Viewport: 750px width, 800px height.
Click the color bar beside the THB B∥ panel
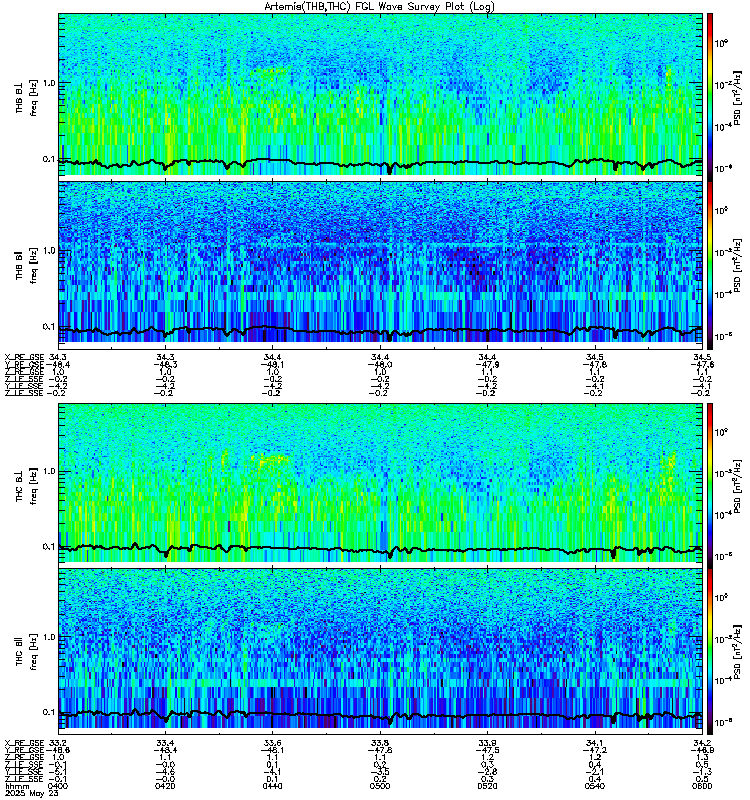710,266
